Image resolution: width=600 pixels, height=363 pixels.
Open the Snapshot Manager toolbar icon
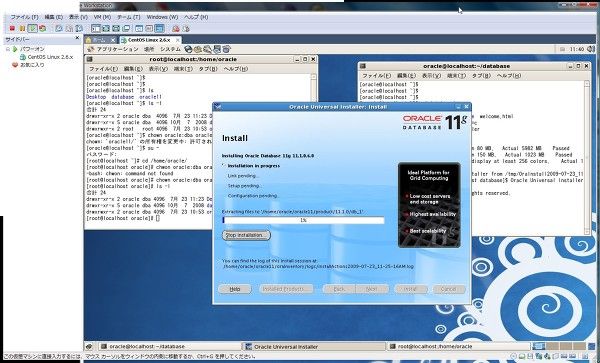[79, 28]
